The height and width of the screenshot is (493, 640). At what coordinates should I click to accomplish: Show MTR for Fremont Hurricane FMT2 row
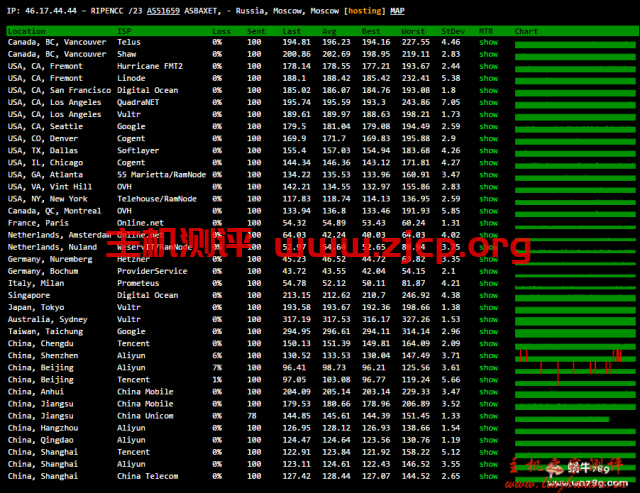pos(489,66)
